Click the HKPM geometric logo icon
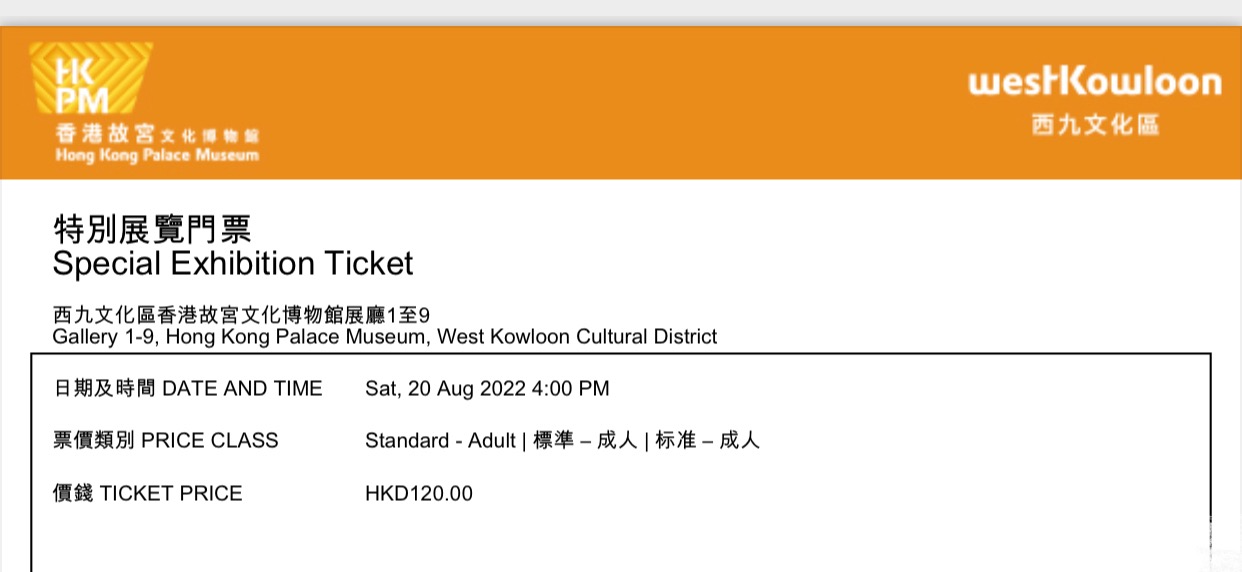 pos(91,79)
